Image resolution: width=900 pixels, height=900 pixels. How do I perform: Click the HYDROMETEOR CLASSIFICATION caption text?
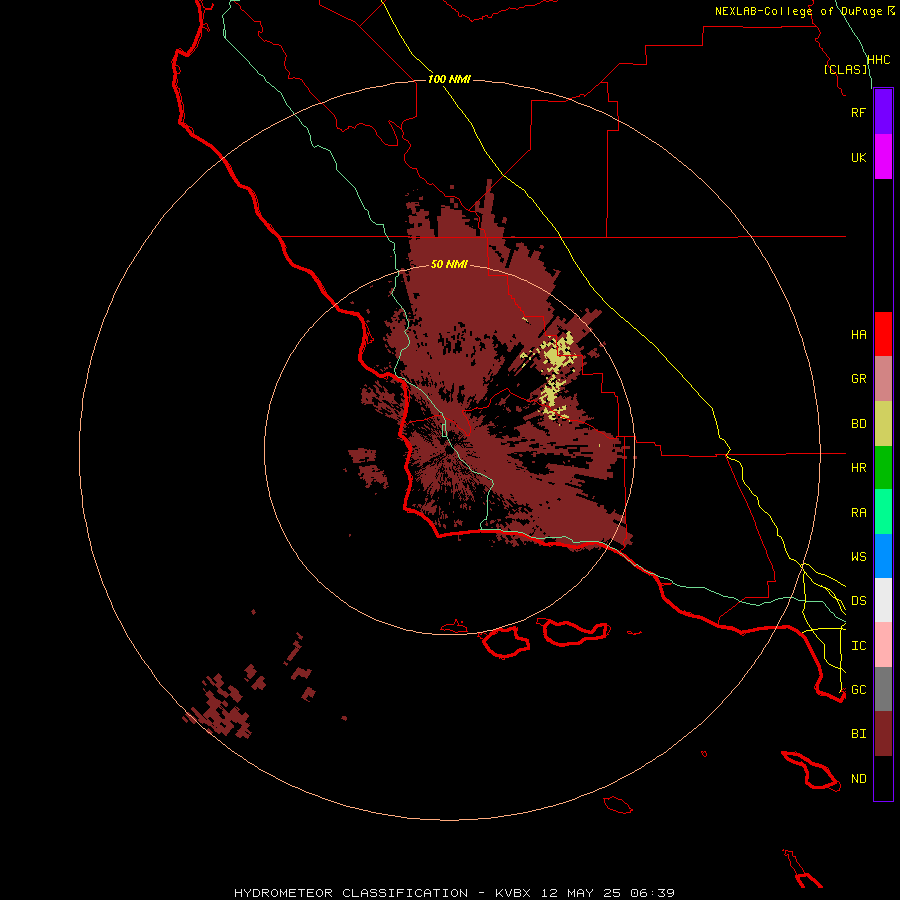coord(351,893)
